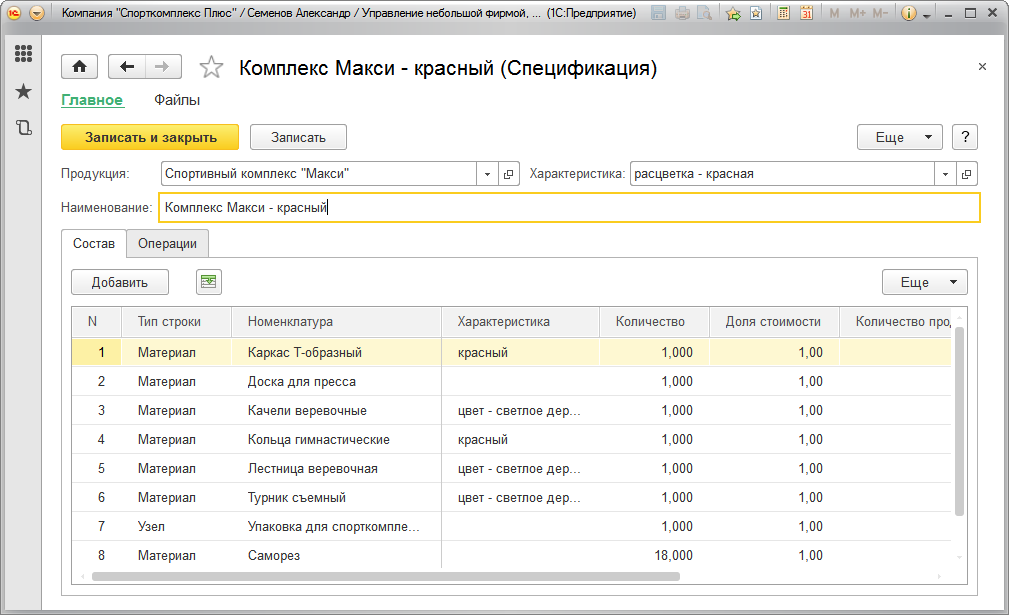This screenshot has height=615, width=1009.
Task: Open Favorites star in left sidebar
Action: (23, 92)
